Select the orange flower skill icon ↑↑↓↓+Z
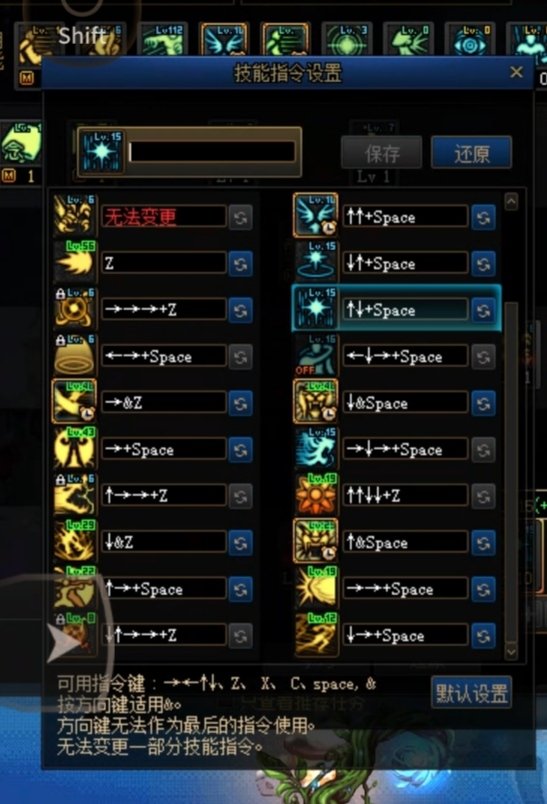 point(315,495)
